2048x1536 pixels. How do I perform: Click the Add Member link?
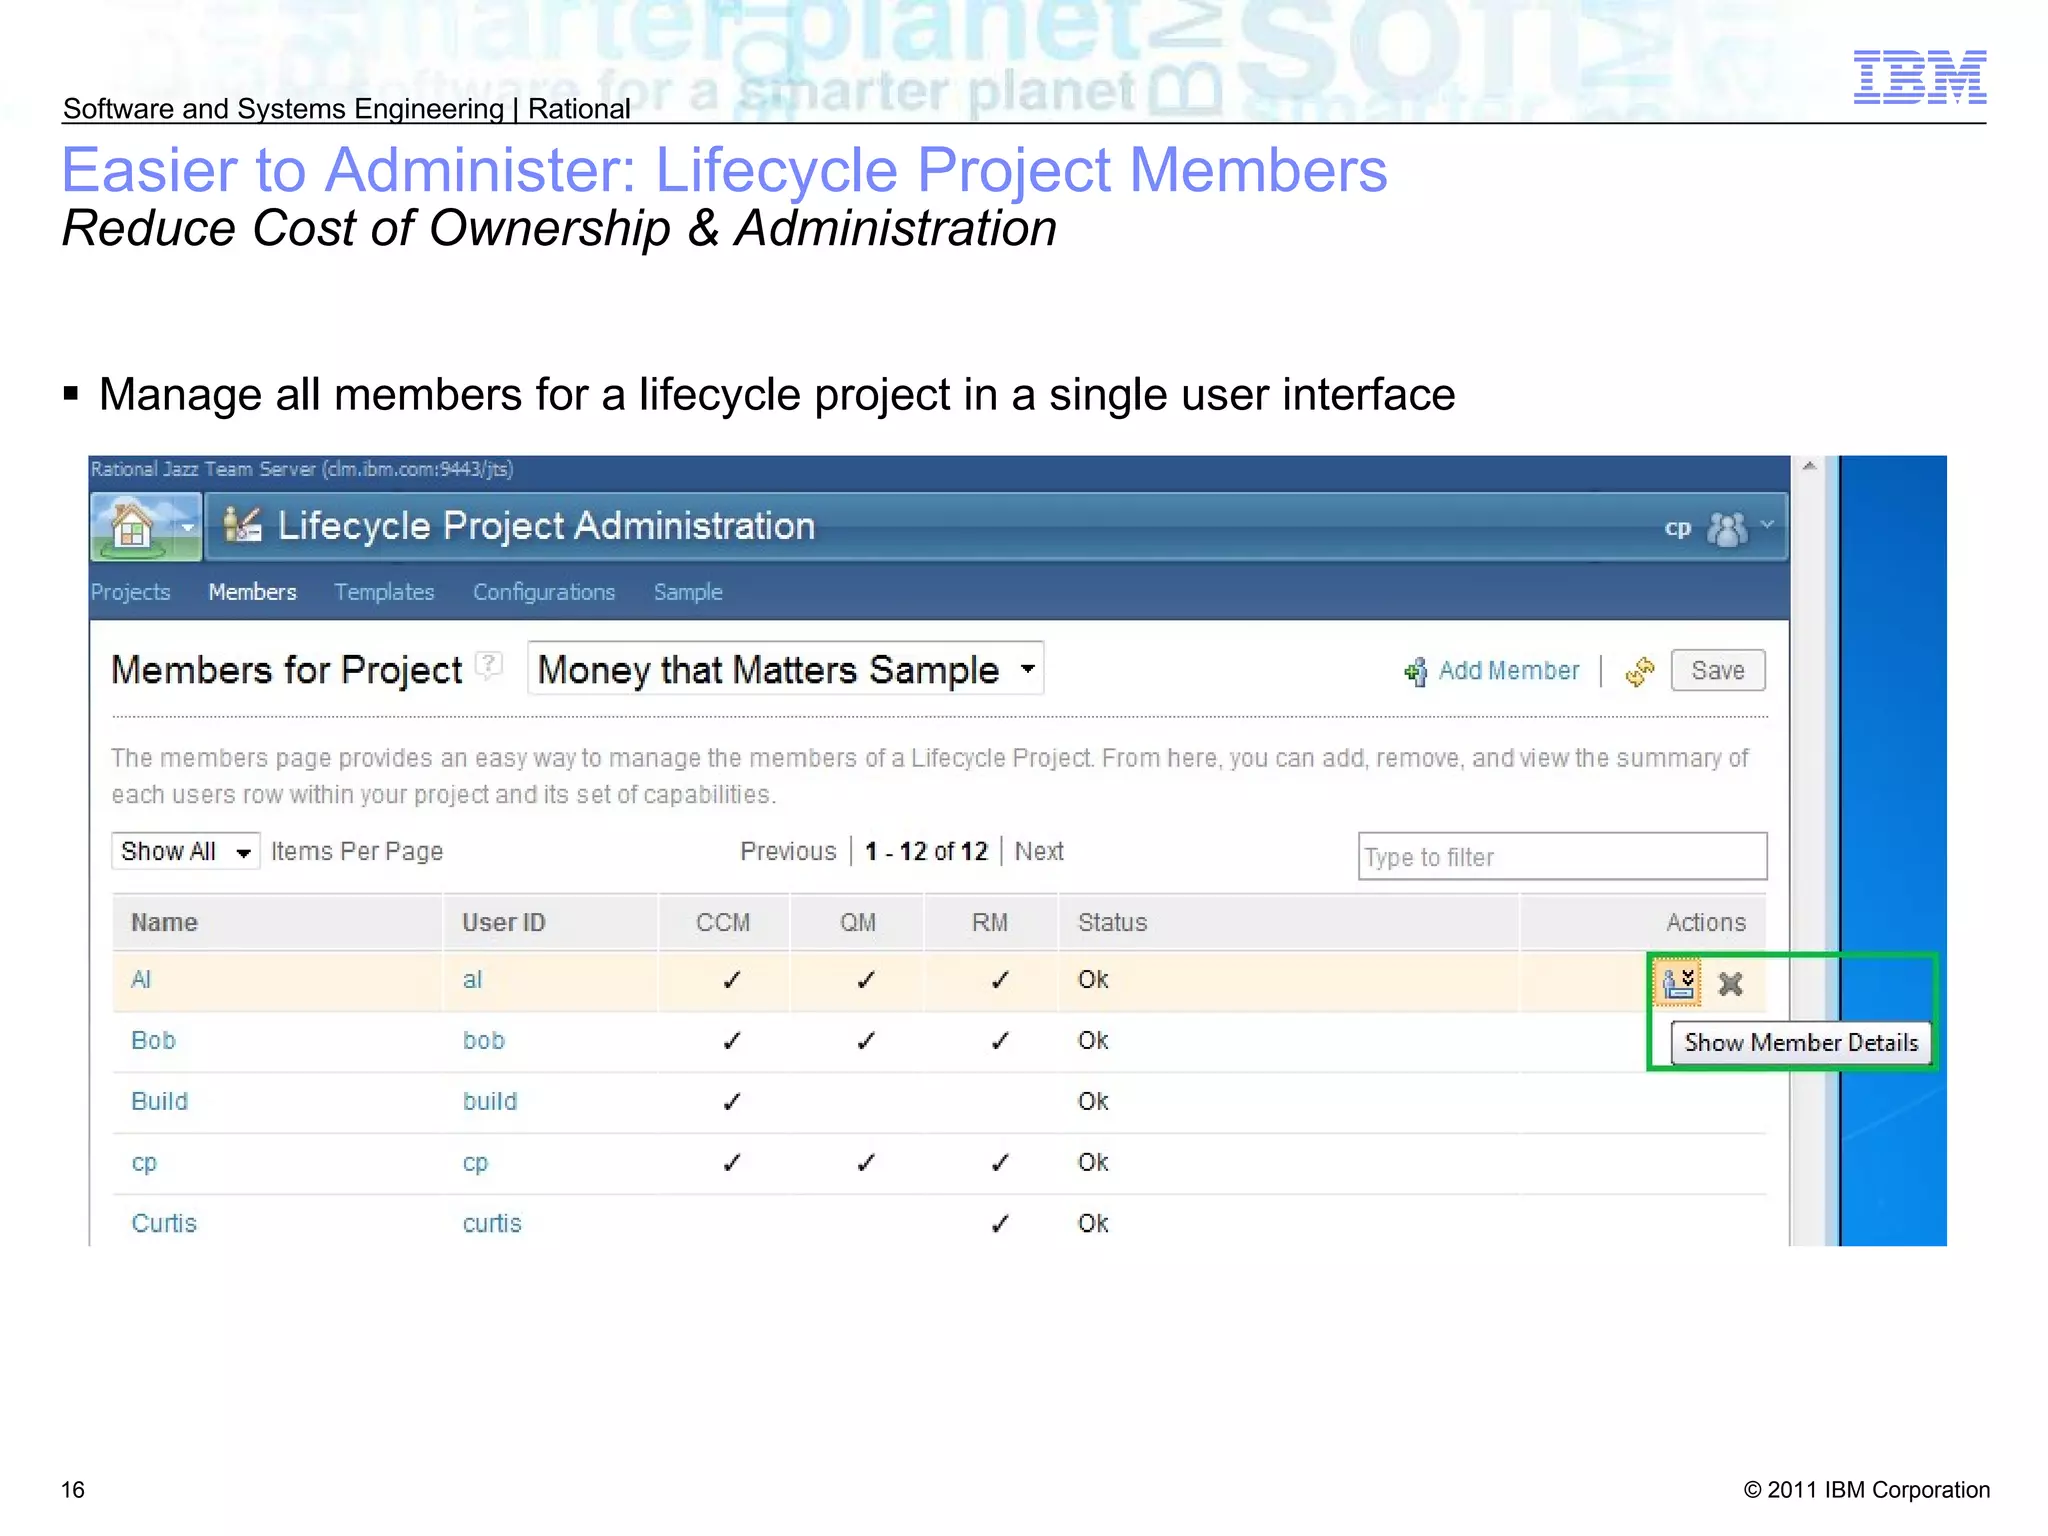pyautogui.click(x=1509, y=671)
